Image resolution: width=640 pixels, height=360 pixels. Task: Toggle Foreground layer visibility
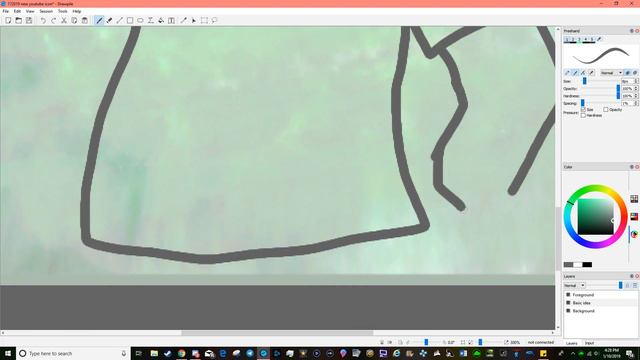point(568,294)
